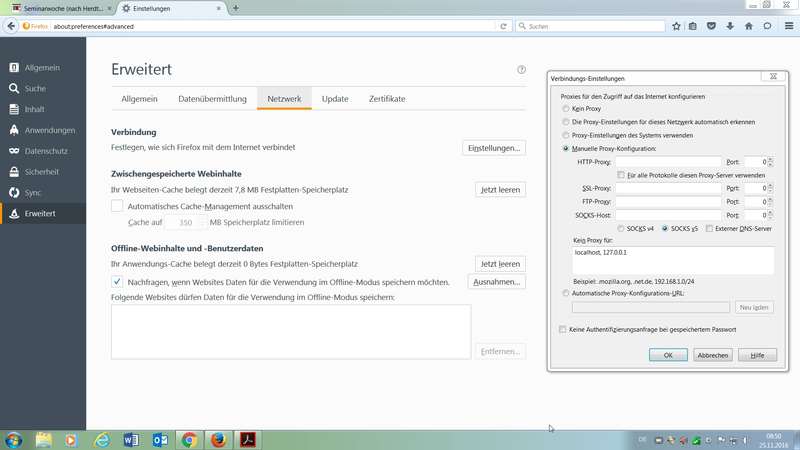800x450 pixels.
Task: Click the Hilfe button in dialog
Action: (757, 355)
